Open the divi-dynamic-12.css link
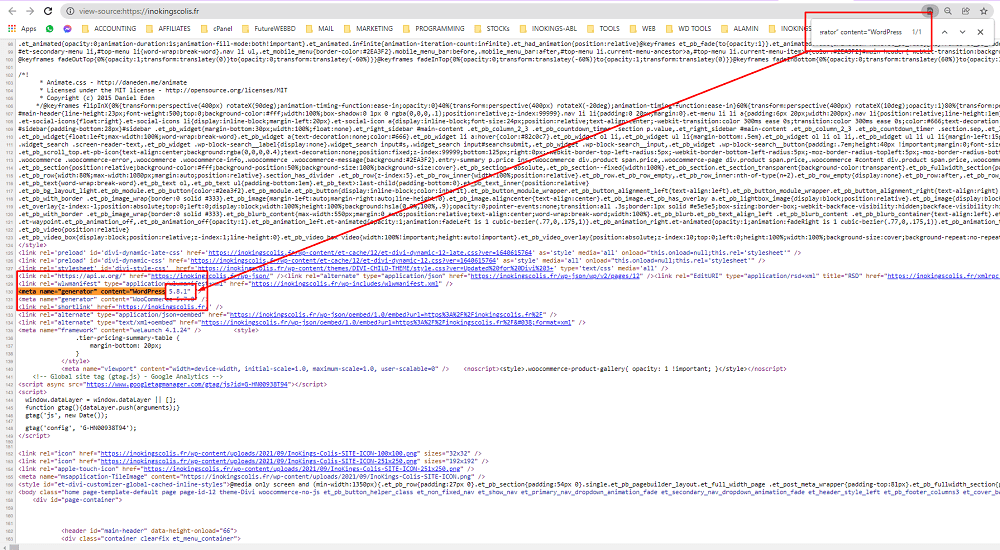This screenshot has height=550, width=1000. click(x=343, y=260)
